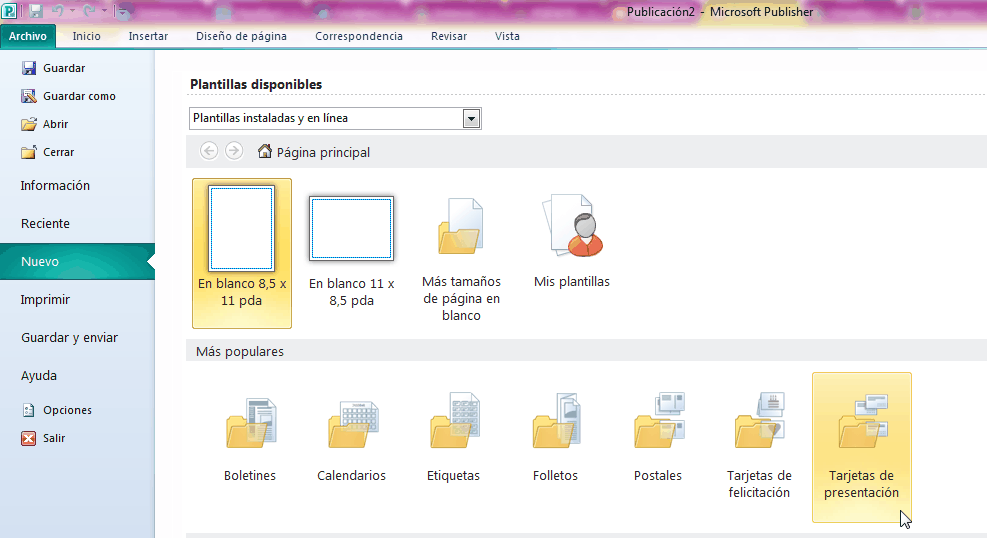987x538 pixels.
Task: Click the Save icon in quick access toolbar
Action: 36,11
